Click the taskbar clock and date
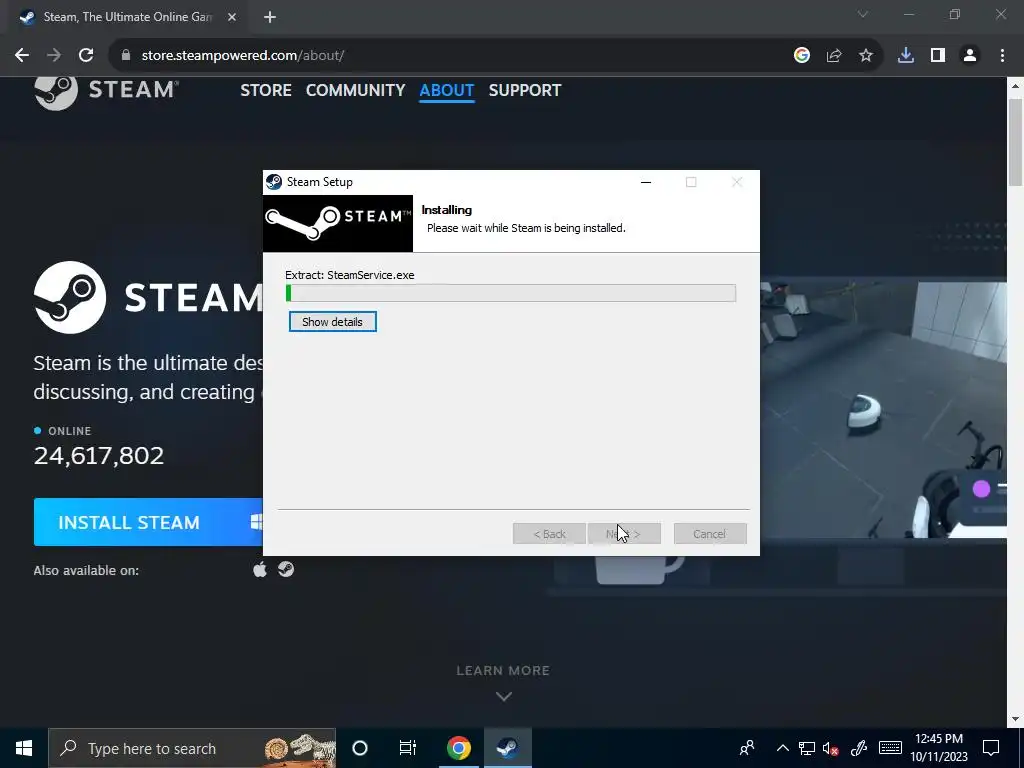The width and height of the screenshot is (1024, 768). [939, 748]
